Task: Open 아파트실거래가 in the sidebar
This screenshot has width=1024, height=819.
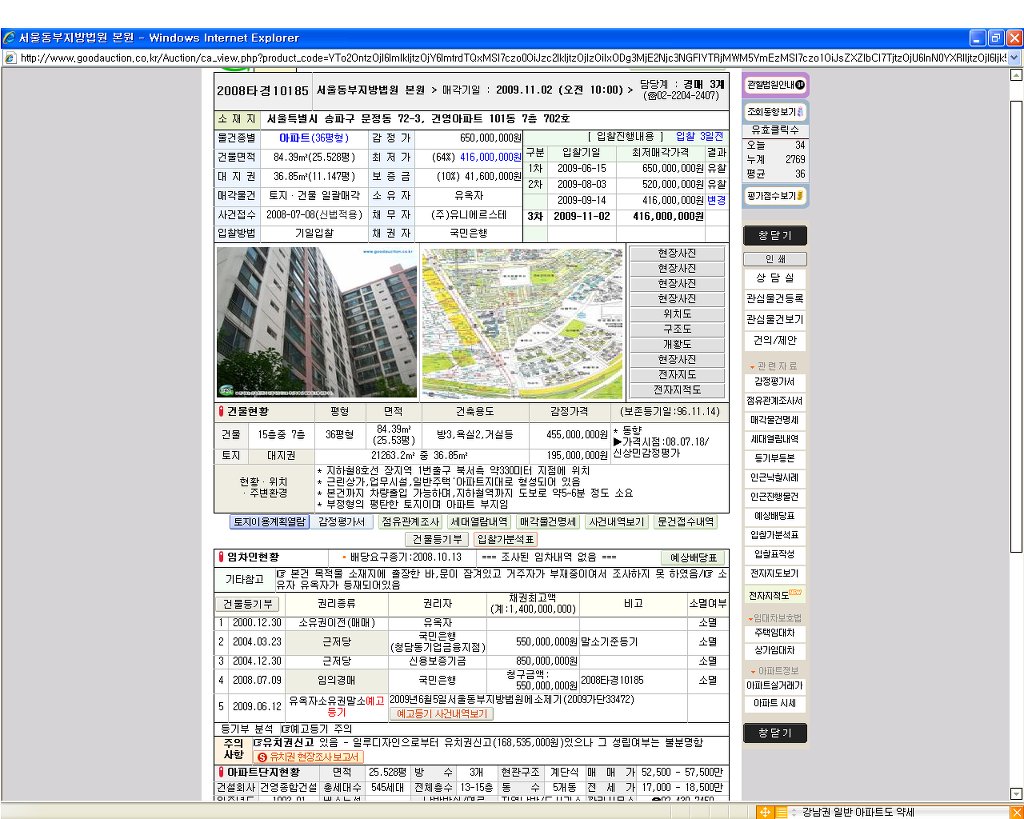Action: 775,686
